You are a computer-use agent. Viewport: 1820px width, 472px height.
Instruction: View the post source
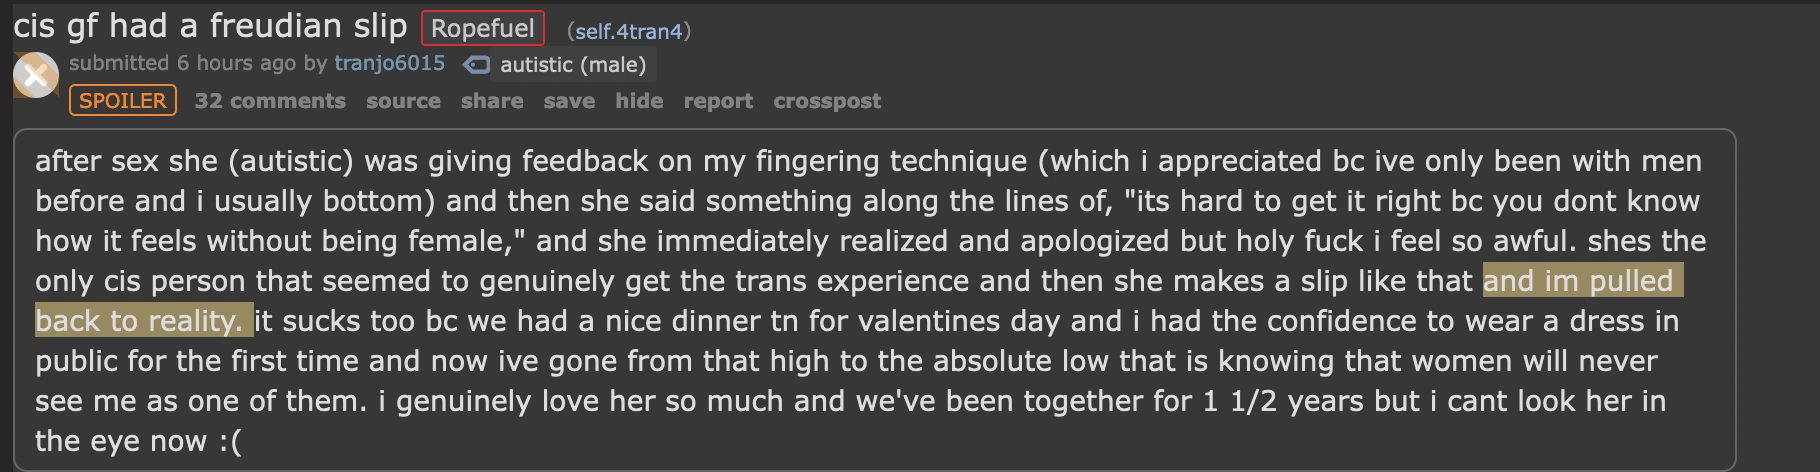(403, 101)
